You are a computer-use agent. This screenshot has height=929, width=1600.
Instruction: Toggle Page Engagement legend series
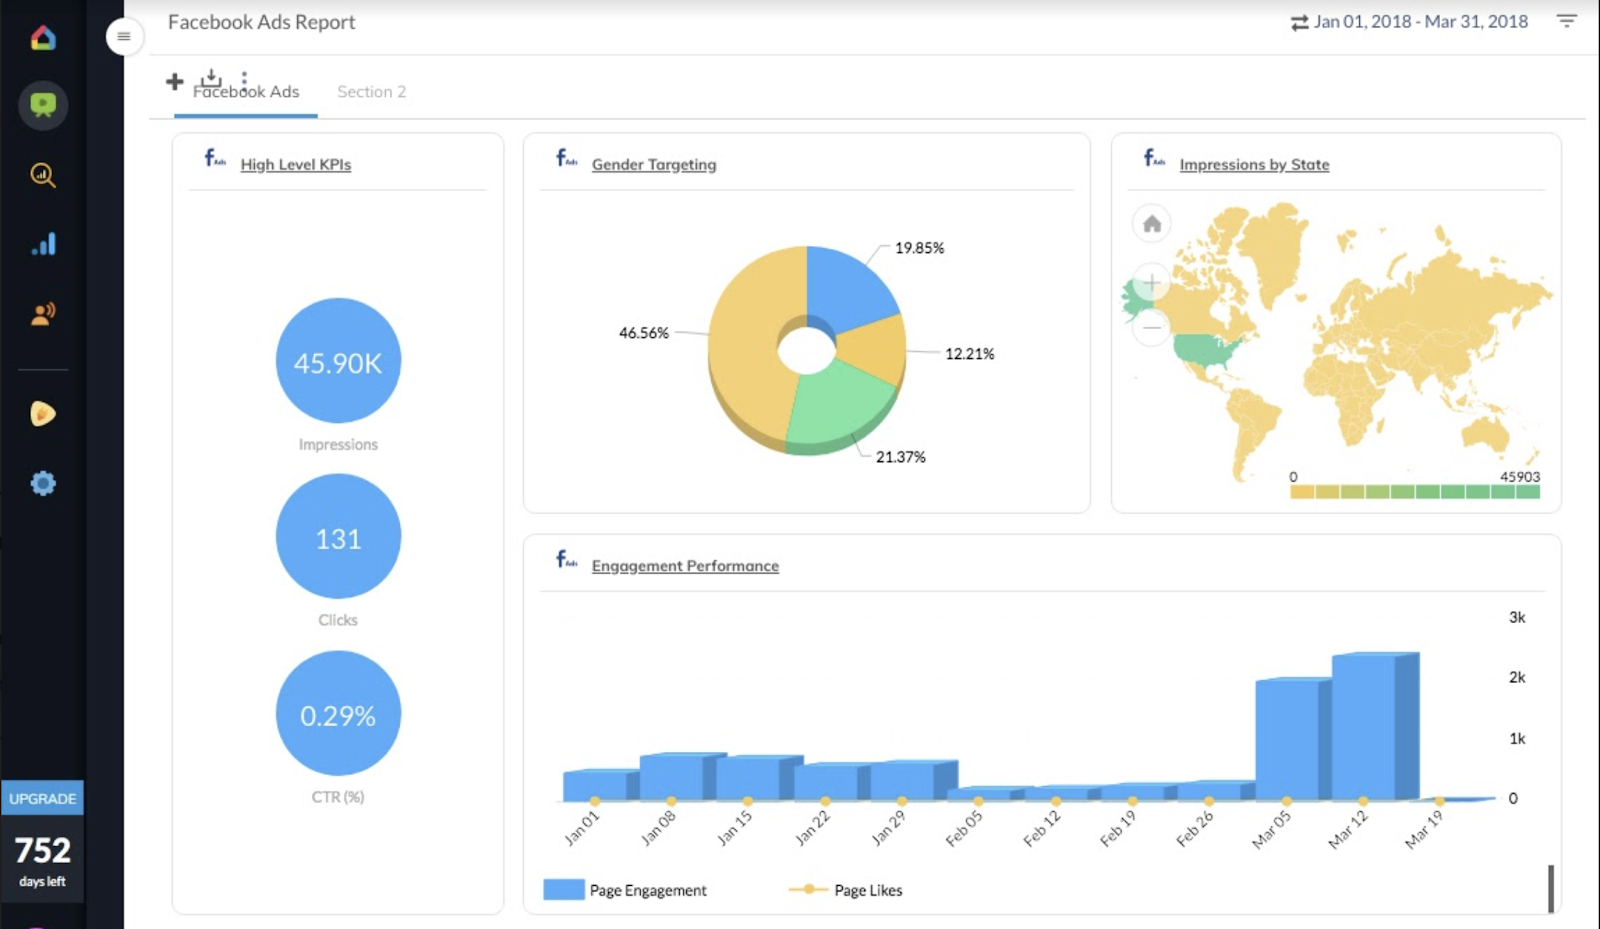[625, 890]
